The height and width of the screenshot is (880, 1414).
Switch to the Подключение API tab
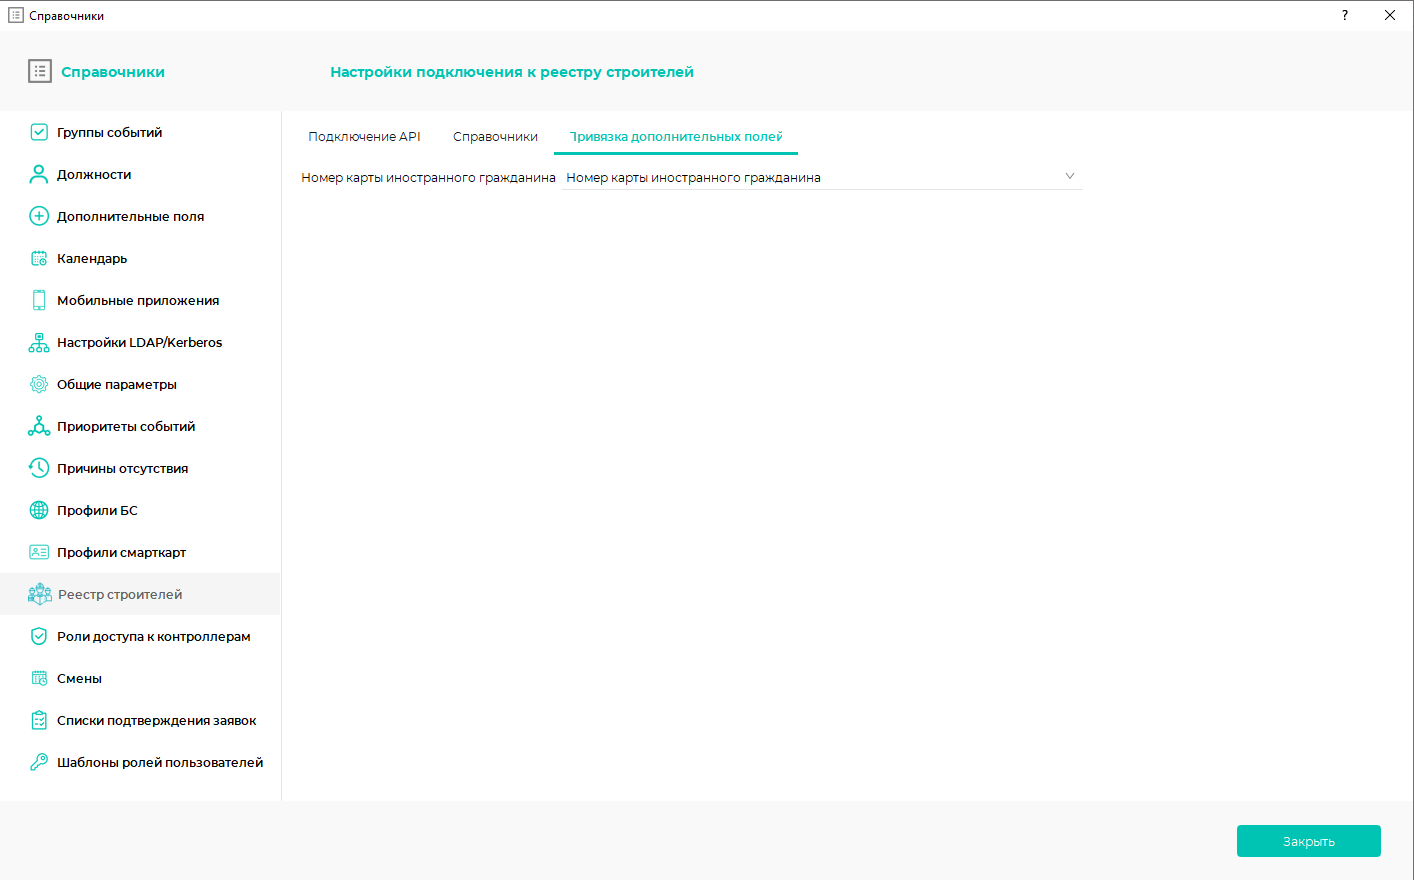[364, 137]
